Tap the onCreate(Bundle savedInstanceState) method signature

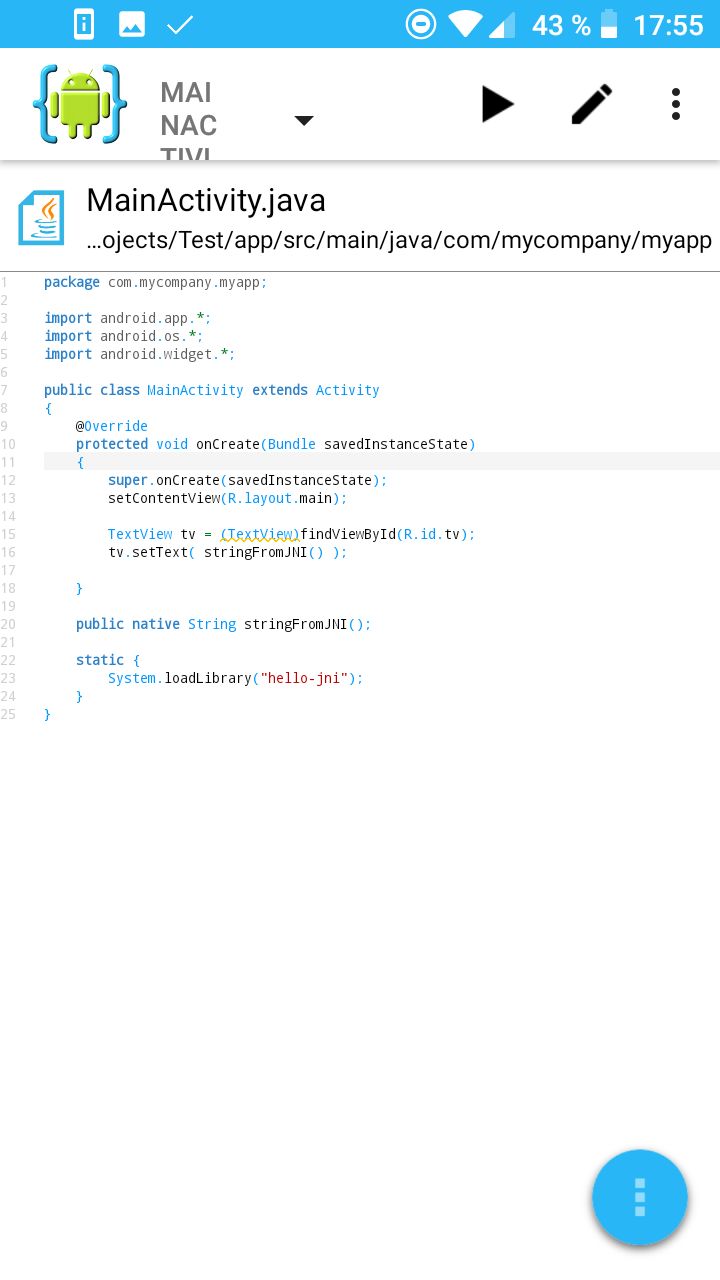pos(336,444)
